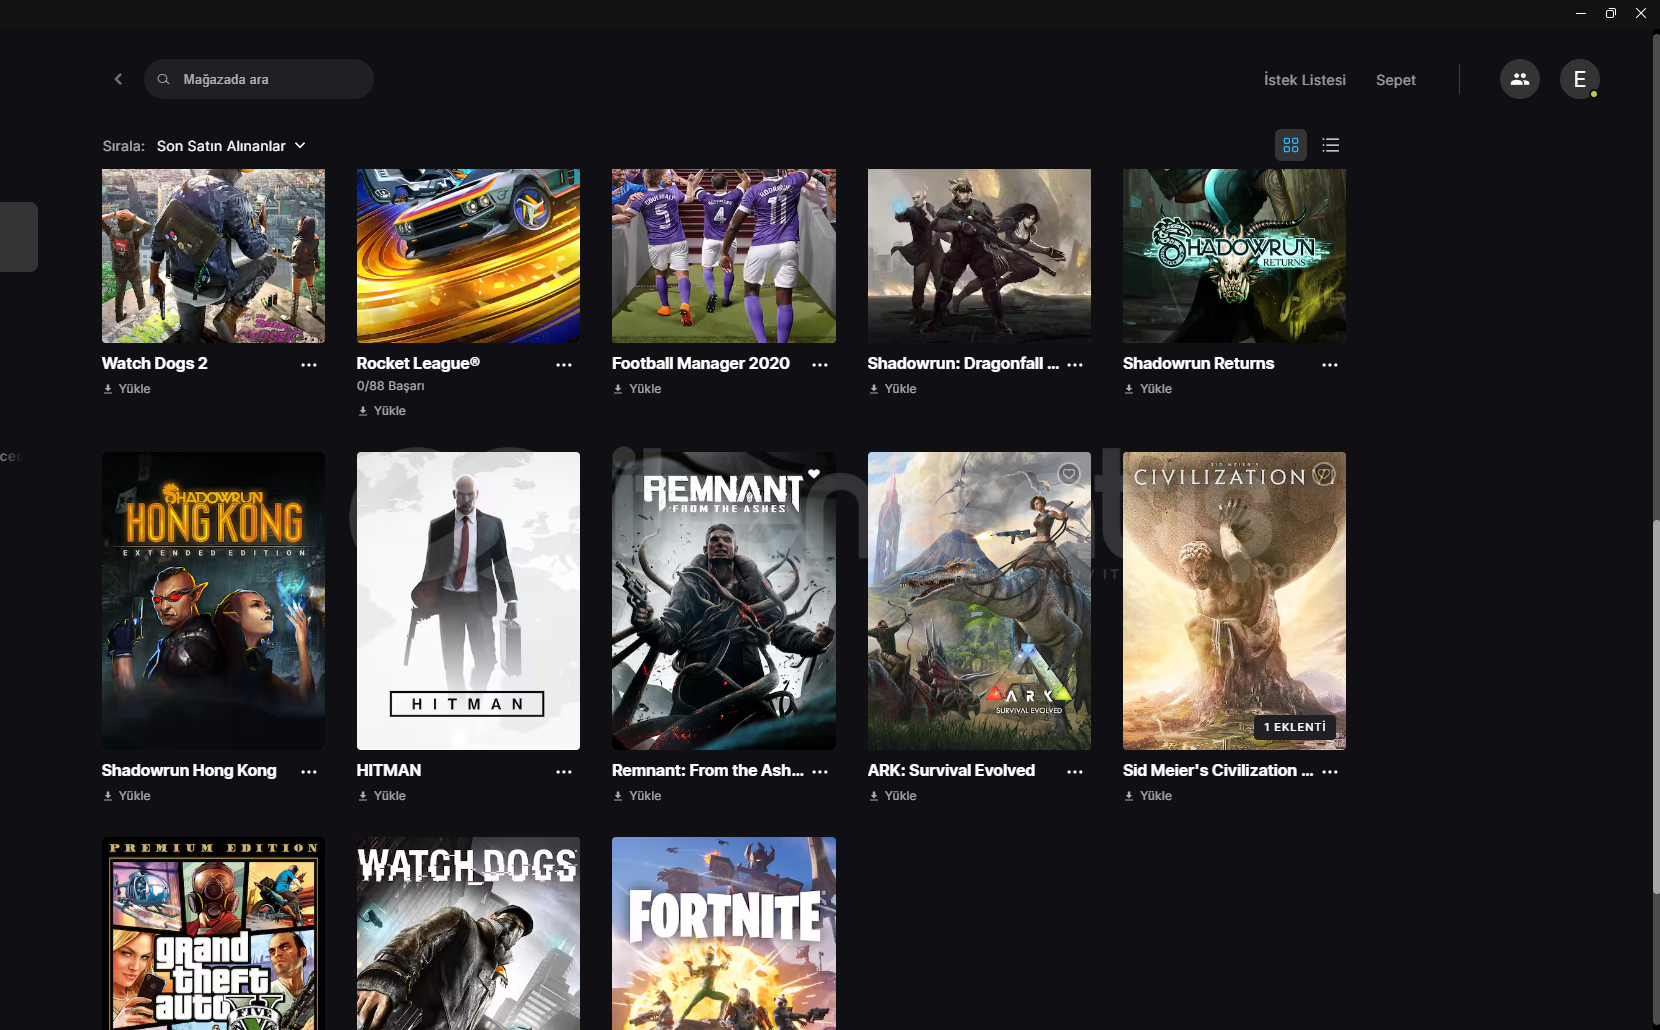Open Remnant: From the Ashes options menu
Screen dimensions: 1660x1030
[820, 772]
